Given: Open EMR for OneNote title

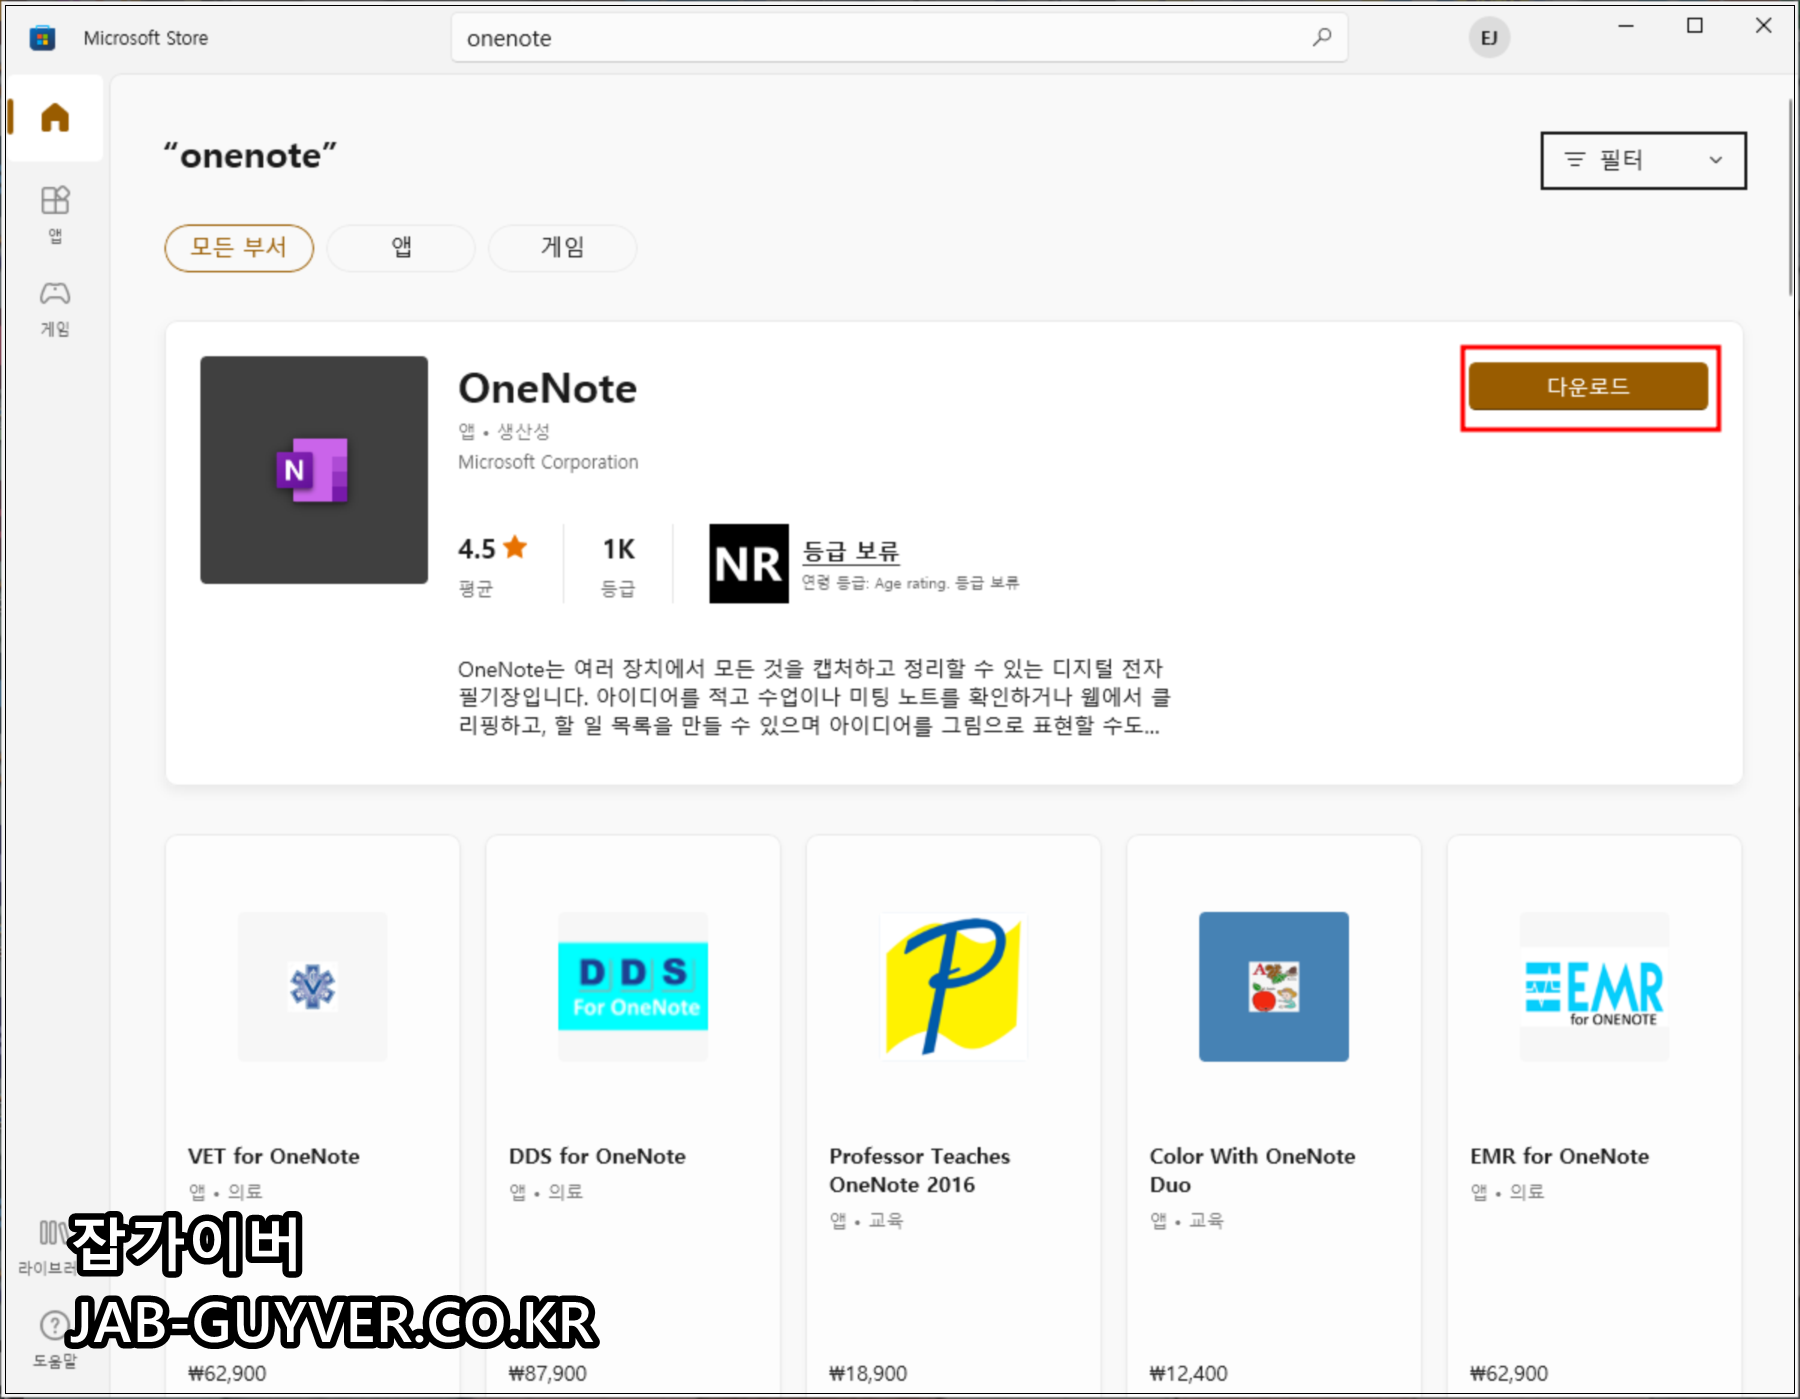Looking at the screenshot, I should click(1559, 1157).
